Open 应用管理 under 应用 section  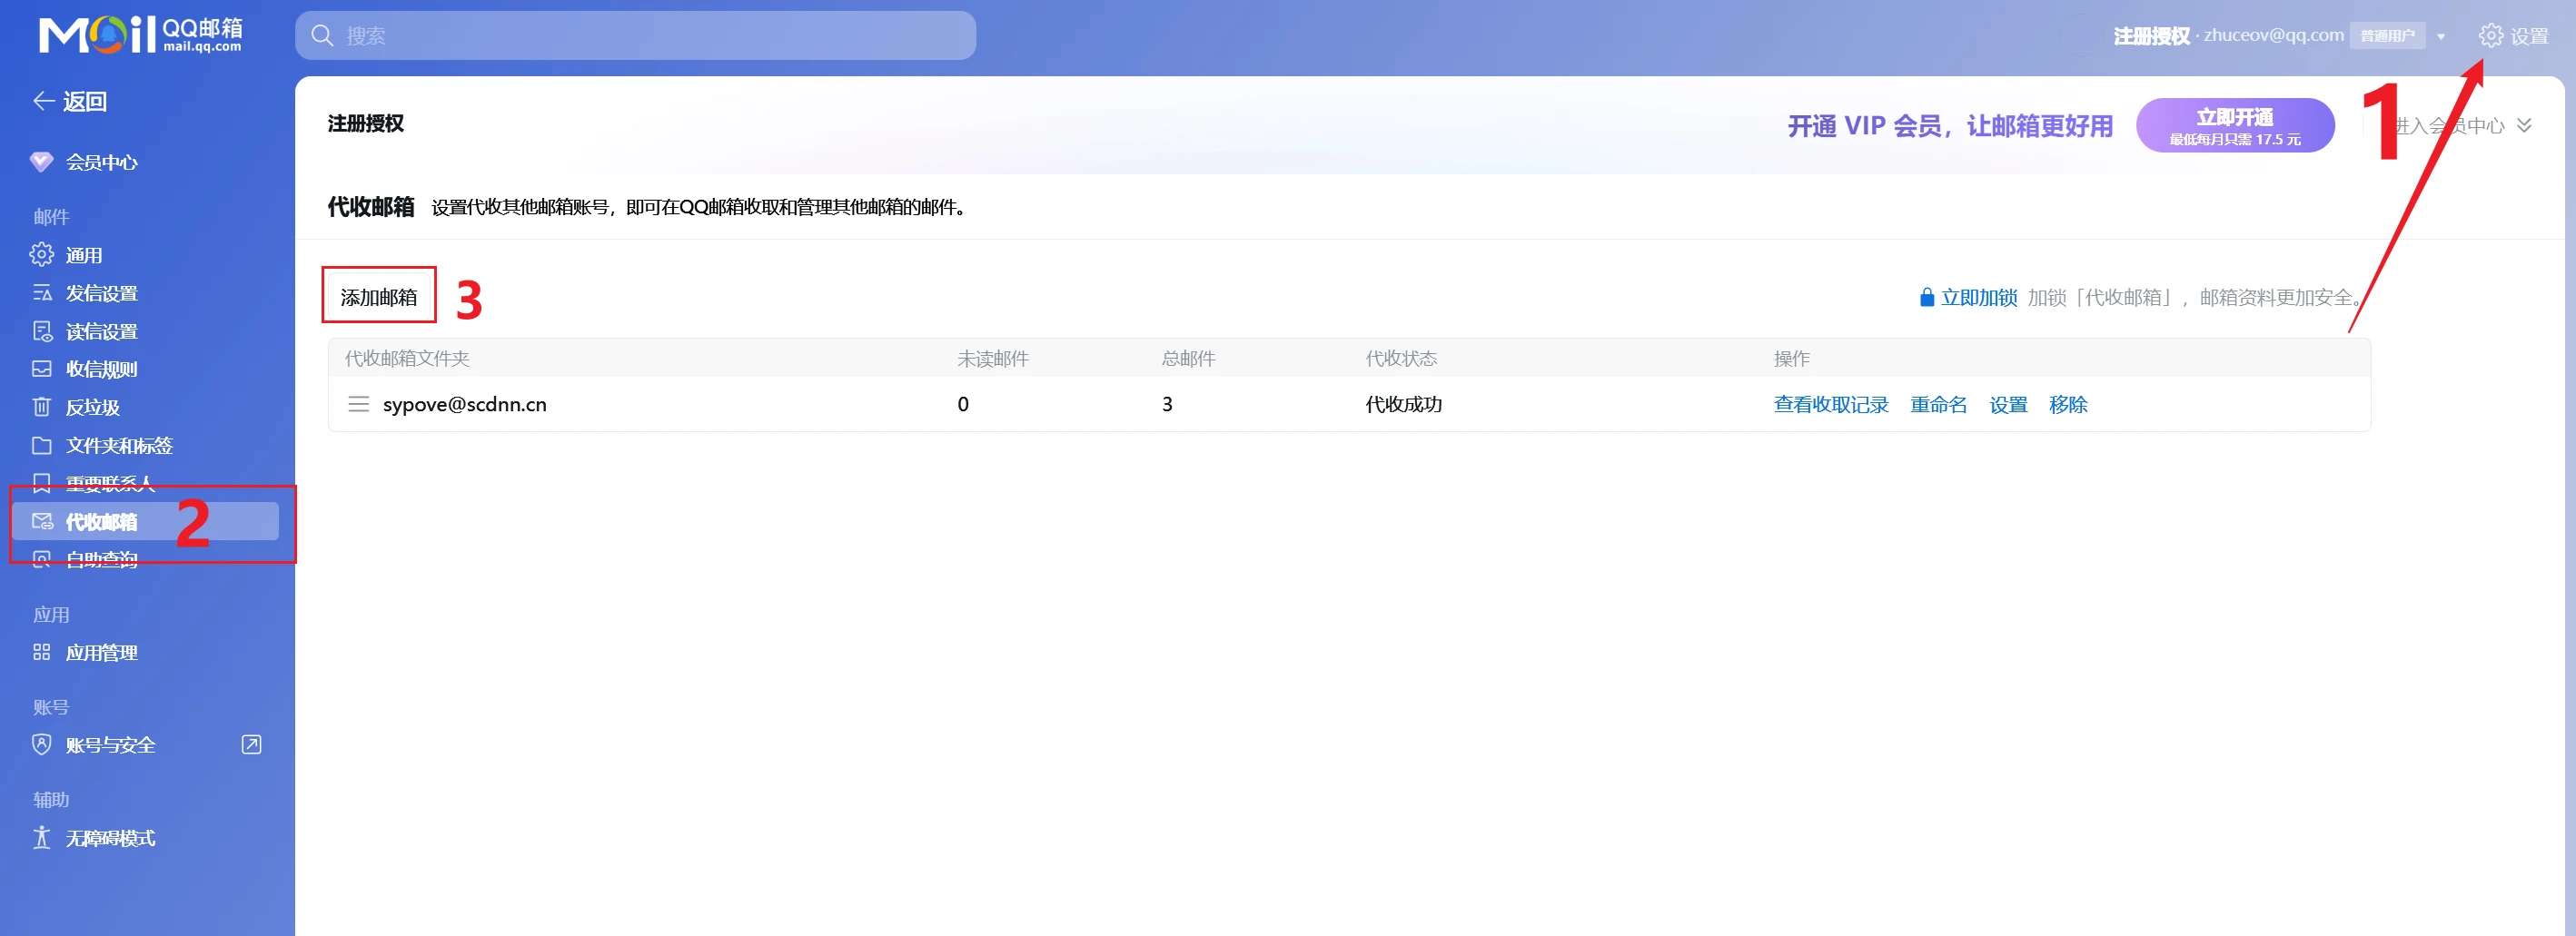(103, 652)
